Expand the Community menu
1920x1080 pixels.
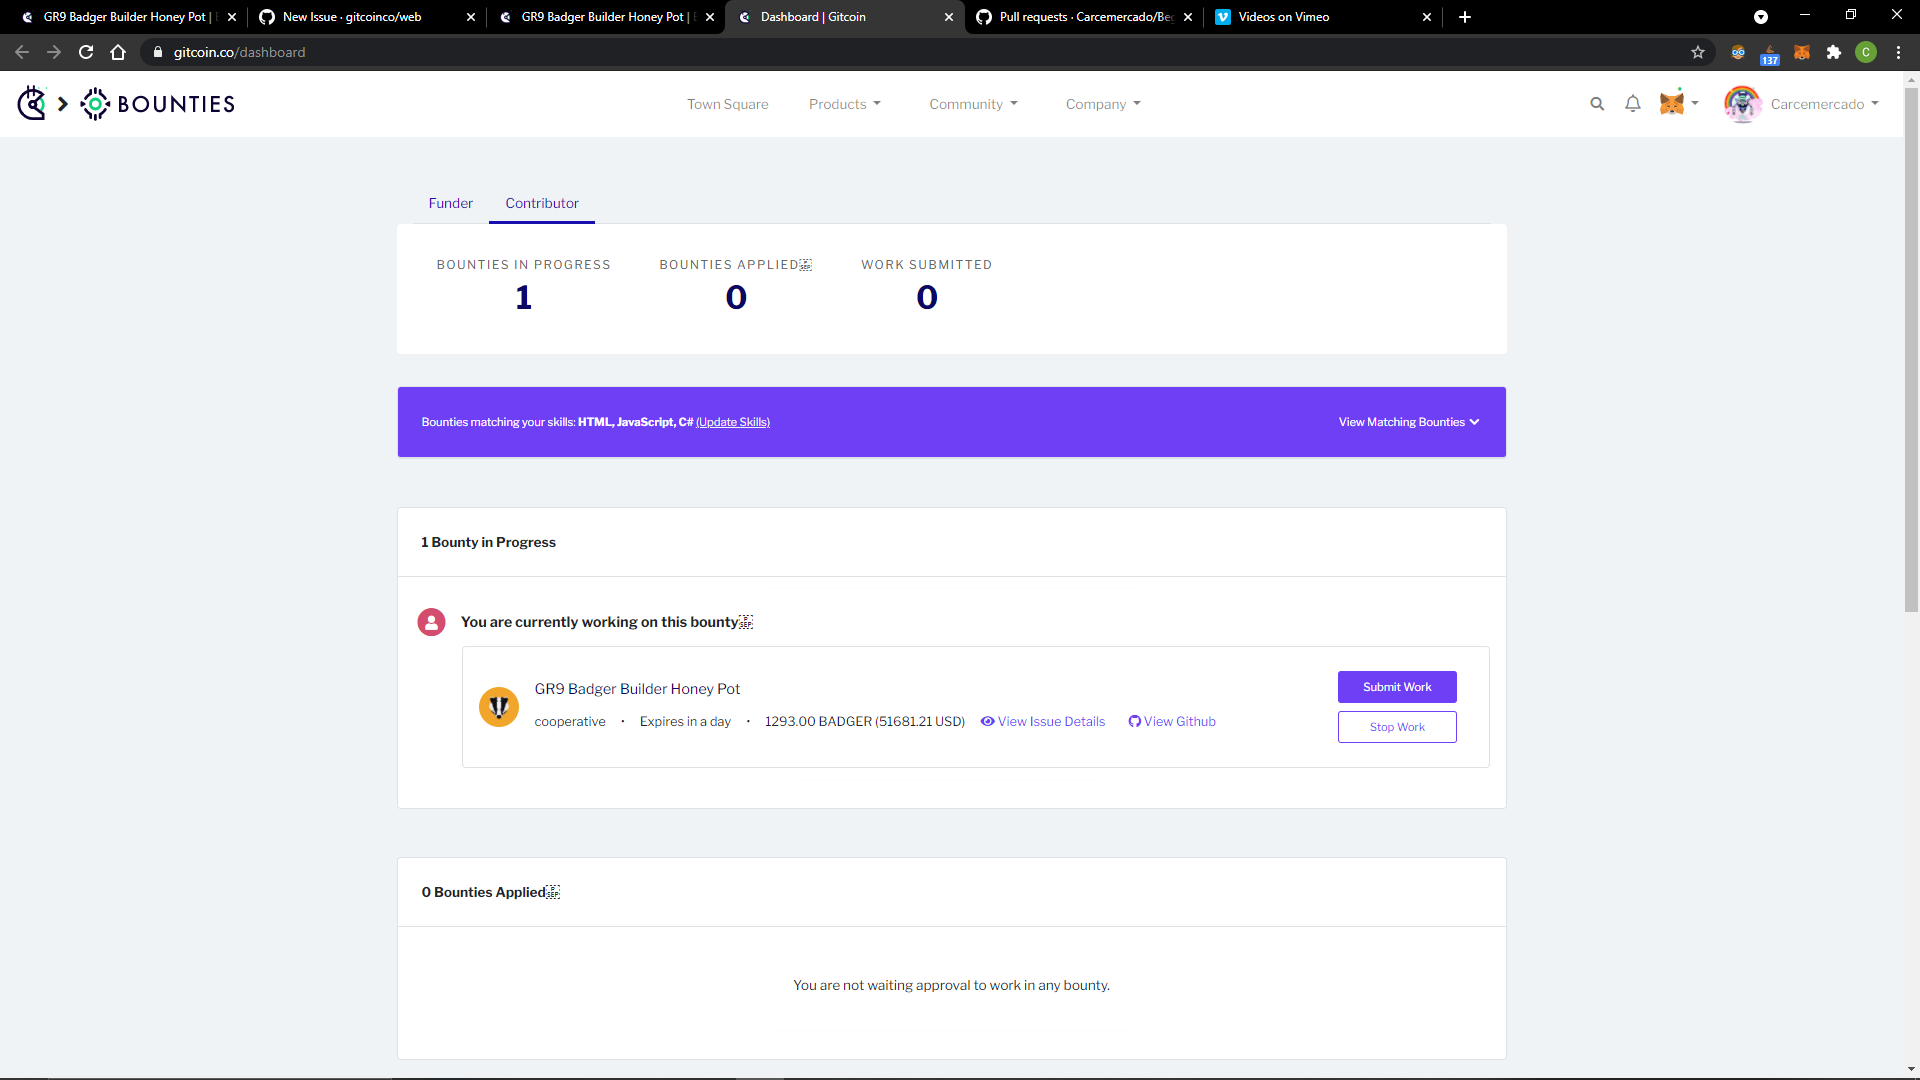pyautogui.click(x=973, y=104)
